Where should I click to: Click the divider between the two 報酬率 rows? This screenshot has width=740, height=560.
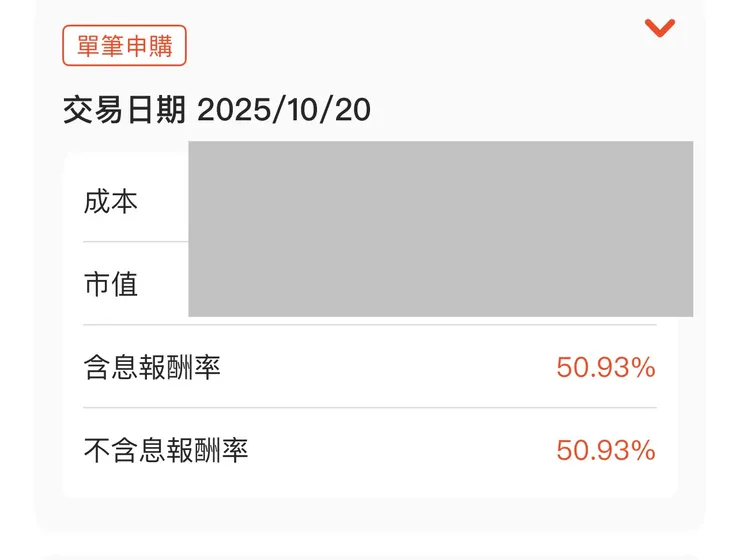[x=370, y=408]
